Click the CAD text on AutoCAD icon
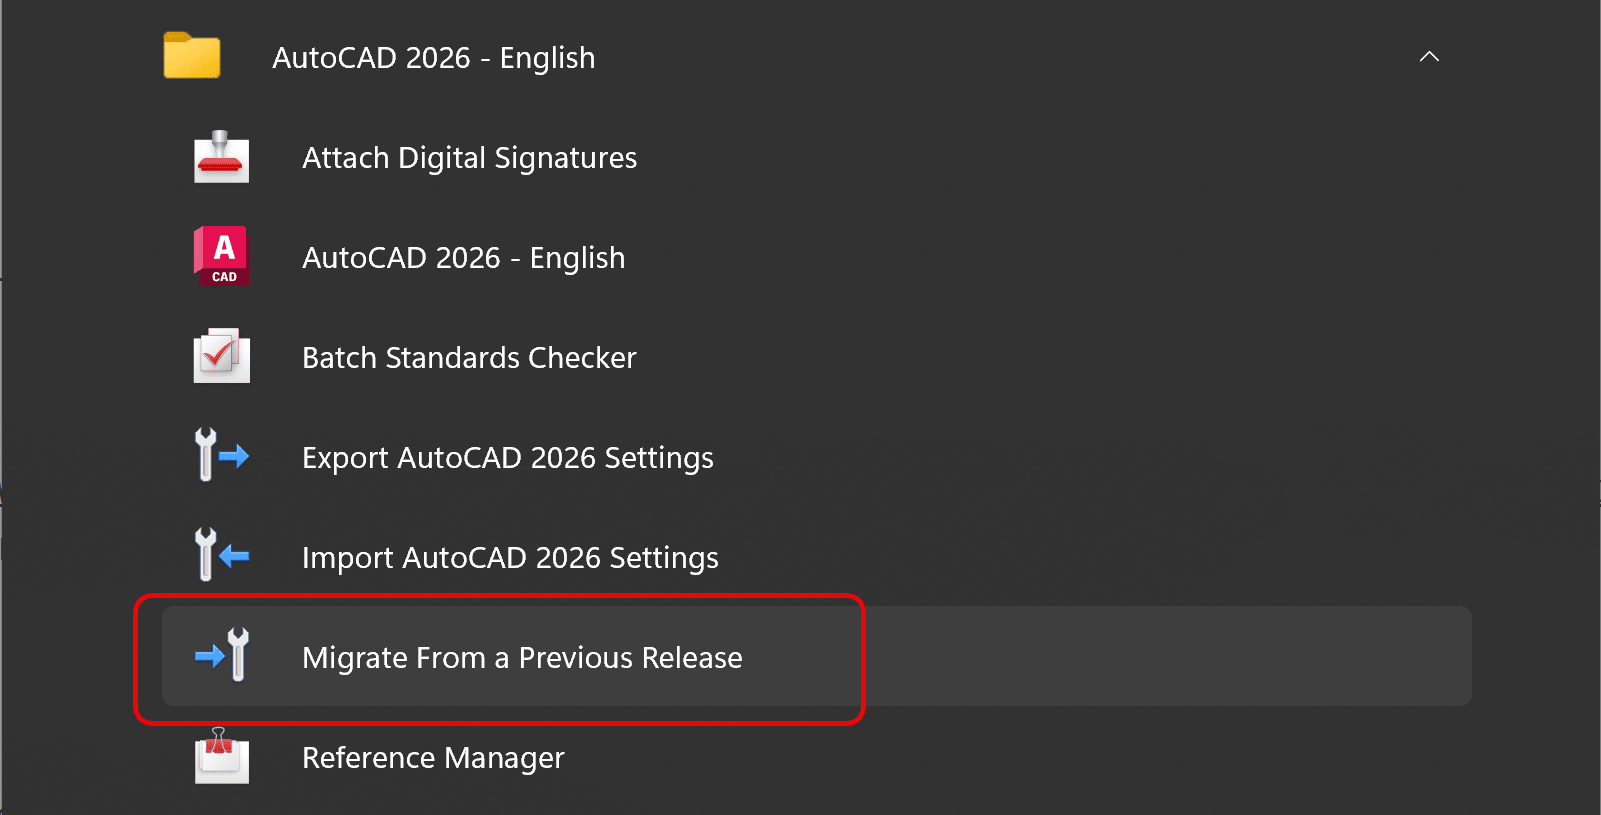The image size is (1601, 815). (224, 277)
